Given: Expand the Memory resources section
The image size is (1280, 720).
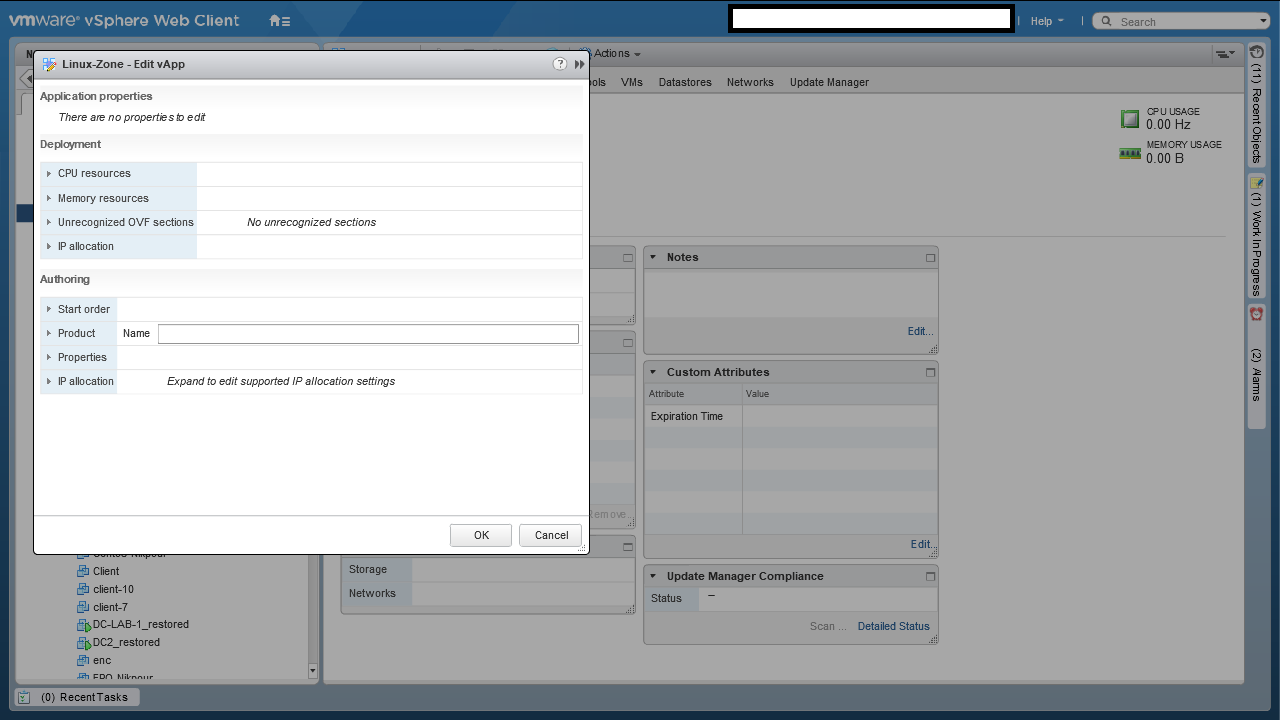Looking at the screenshot, I should (x=49, y=198).
